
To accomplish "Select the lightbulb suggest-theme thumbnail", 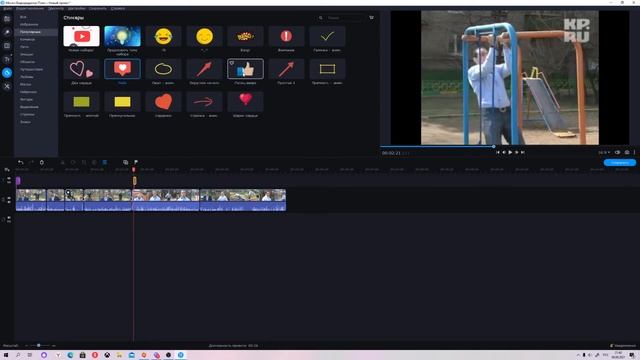I will [122, 36].
